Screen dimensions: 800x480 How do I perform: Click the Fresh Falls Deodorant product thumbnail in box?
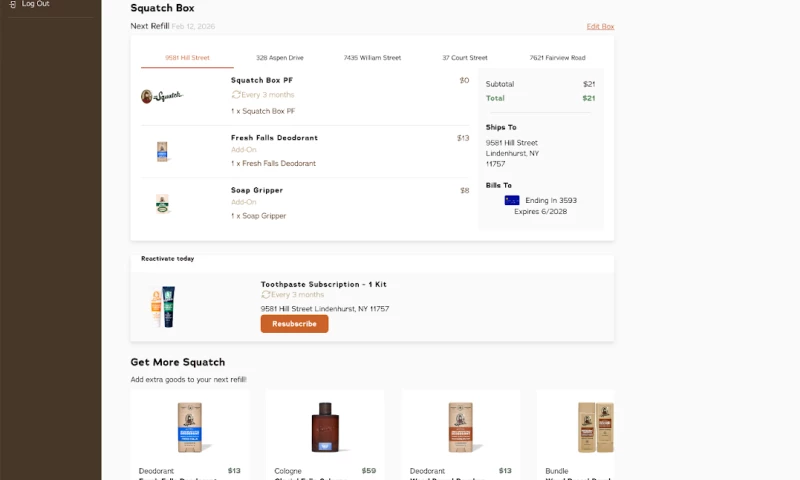pos(162,151)
